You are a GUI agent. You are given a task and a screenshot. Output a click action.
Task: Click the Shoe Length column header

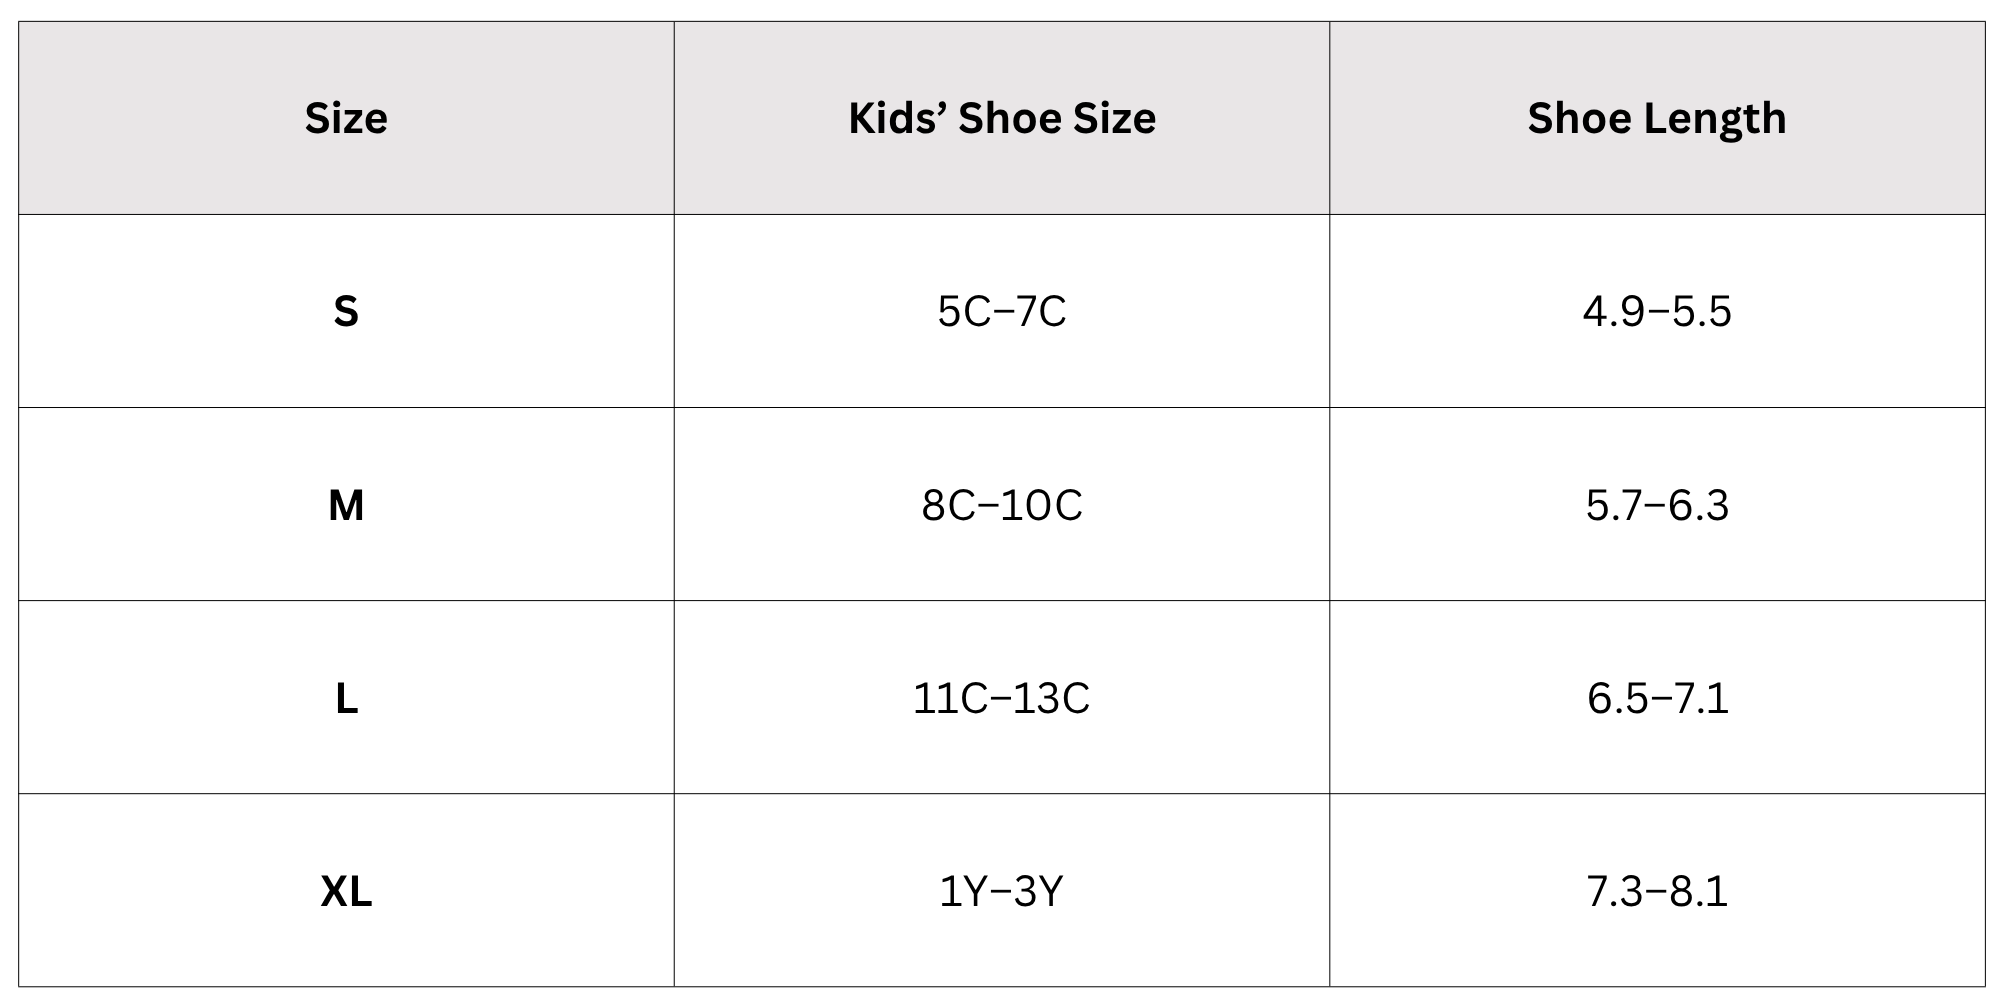click(1657, 118)
